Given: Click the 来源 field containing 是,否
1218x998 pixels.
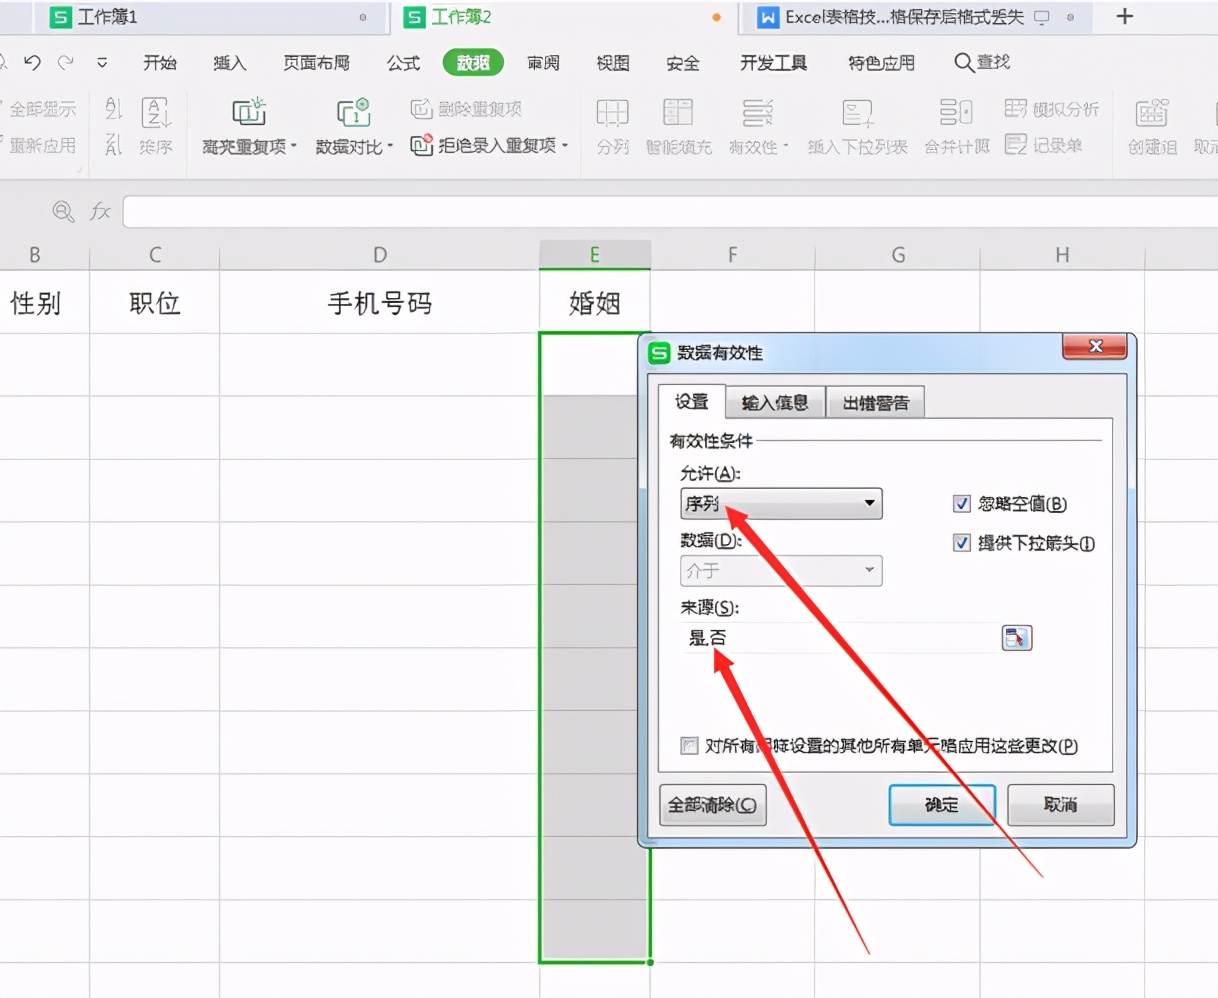Looking at the screenshot, I should coord(838,637).
